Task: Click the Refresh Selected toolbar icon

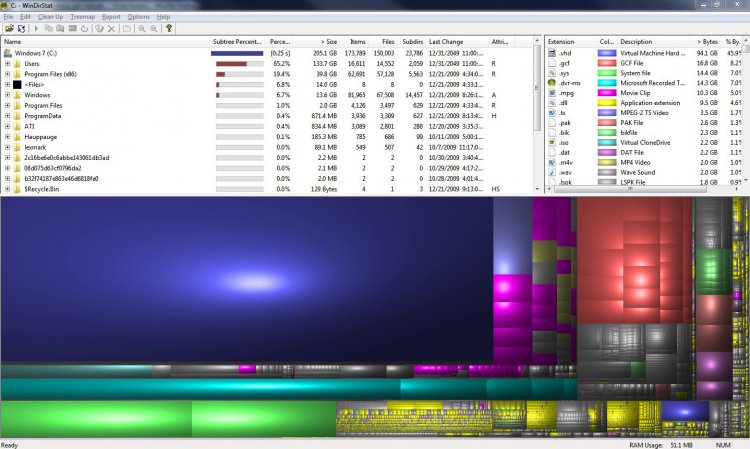Action: tap(84, 29)
